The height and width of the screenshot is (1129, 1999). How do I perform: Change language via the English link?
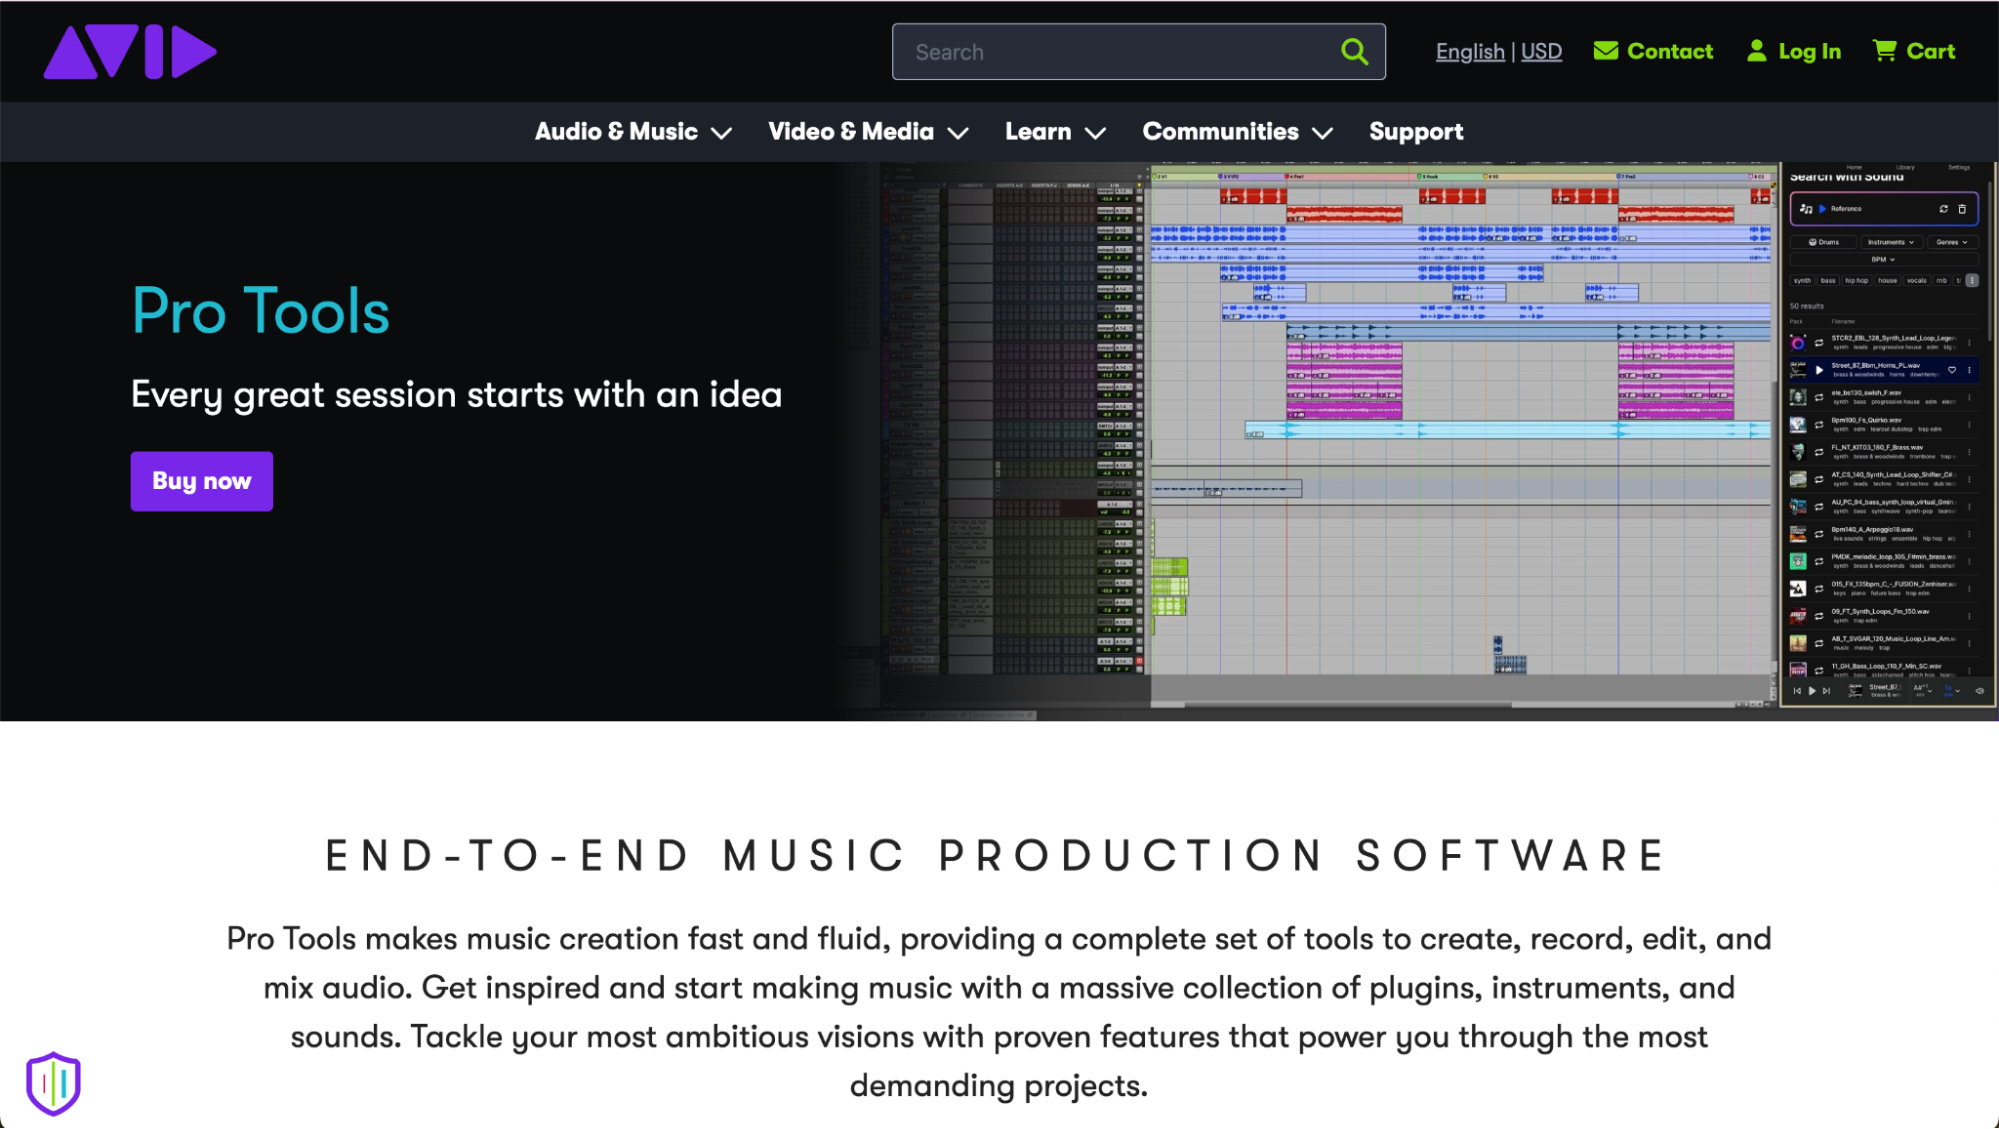click(1468, 51)
